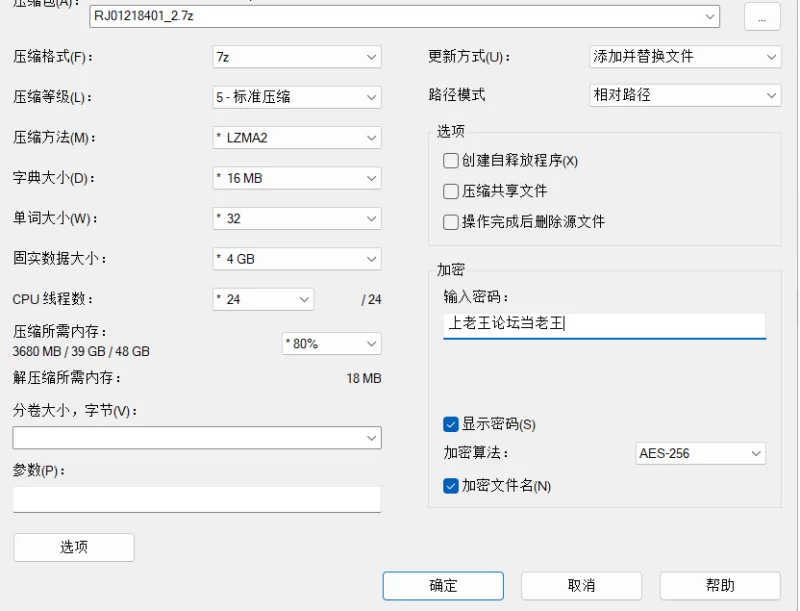
Task: Open the 路径模式 relative path dropdown
Action: 685,95
